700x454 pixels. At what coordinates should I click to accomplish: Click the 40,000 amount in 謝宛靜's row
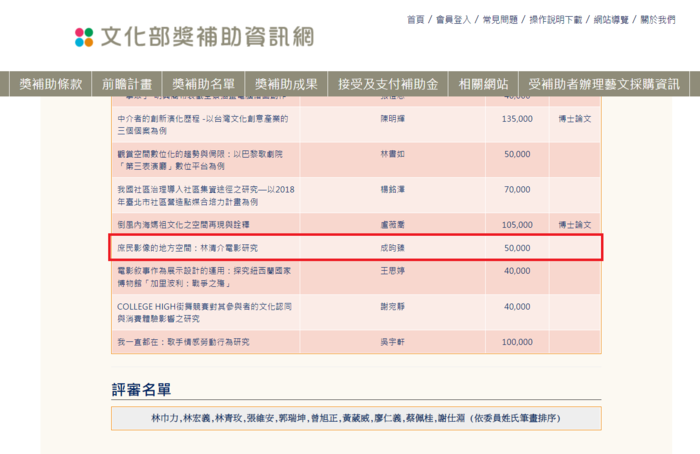pyautogui.click(x=517, y=307)
